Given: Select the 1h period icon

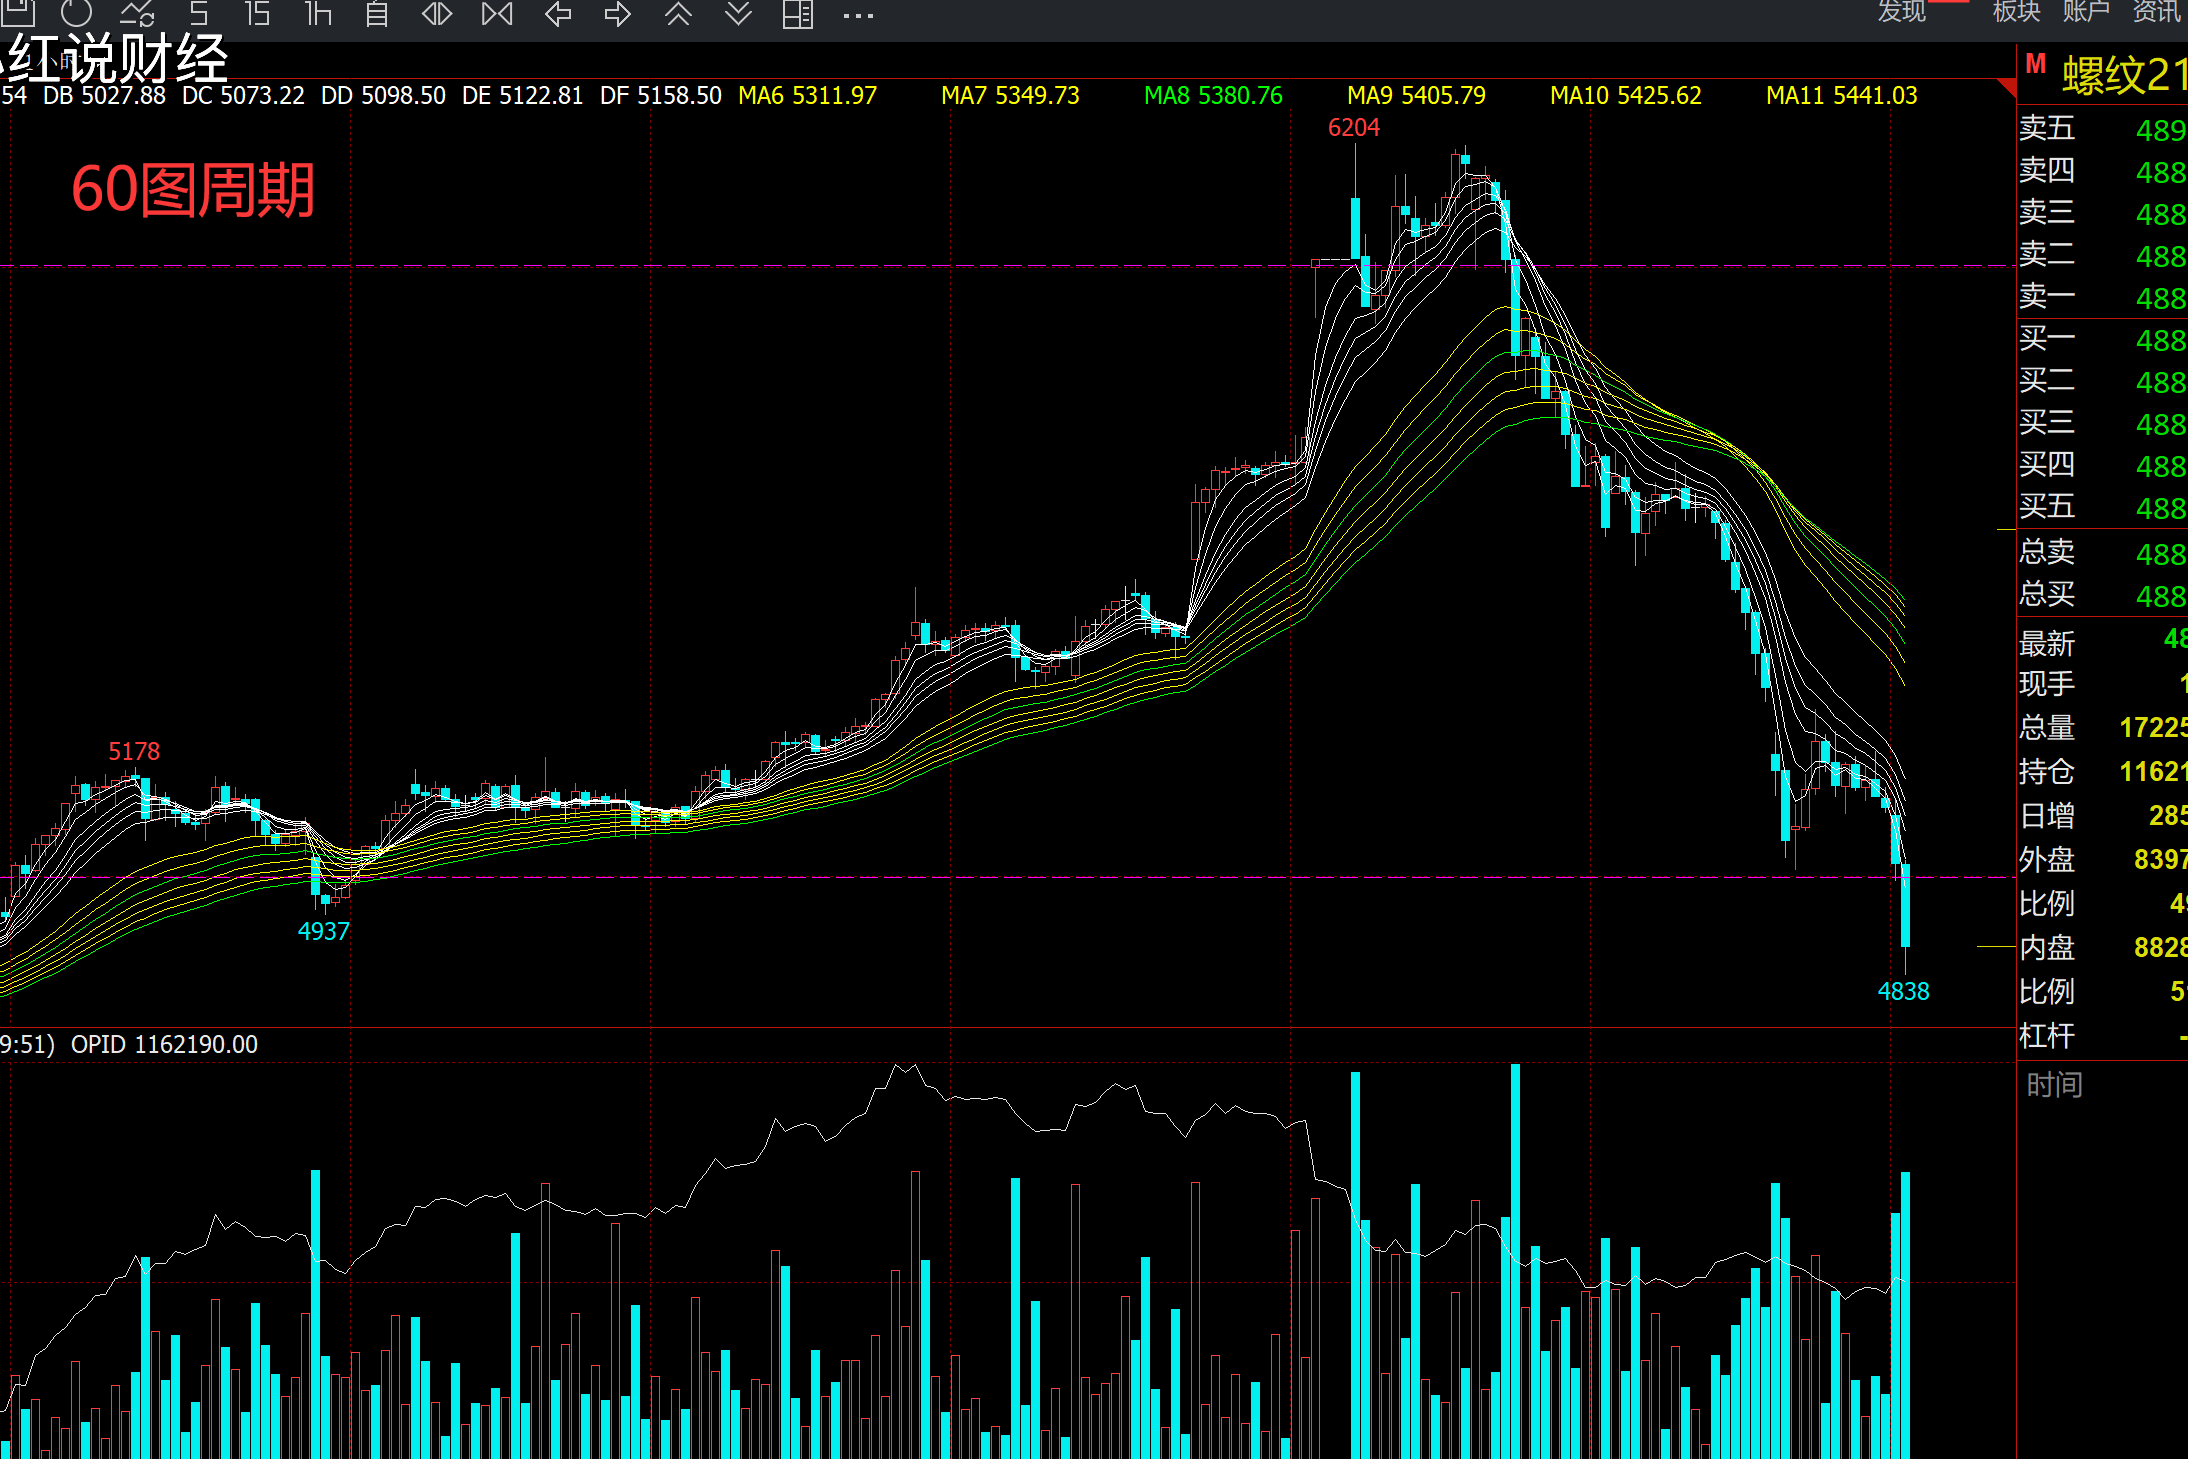Looking at the screenshot, I should pyautogui.click(x=318, y=13).
